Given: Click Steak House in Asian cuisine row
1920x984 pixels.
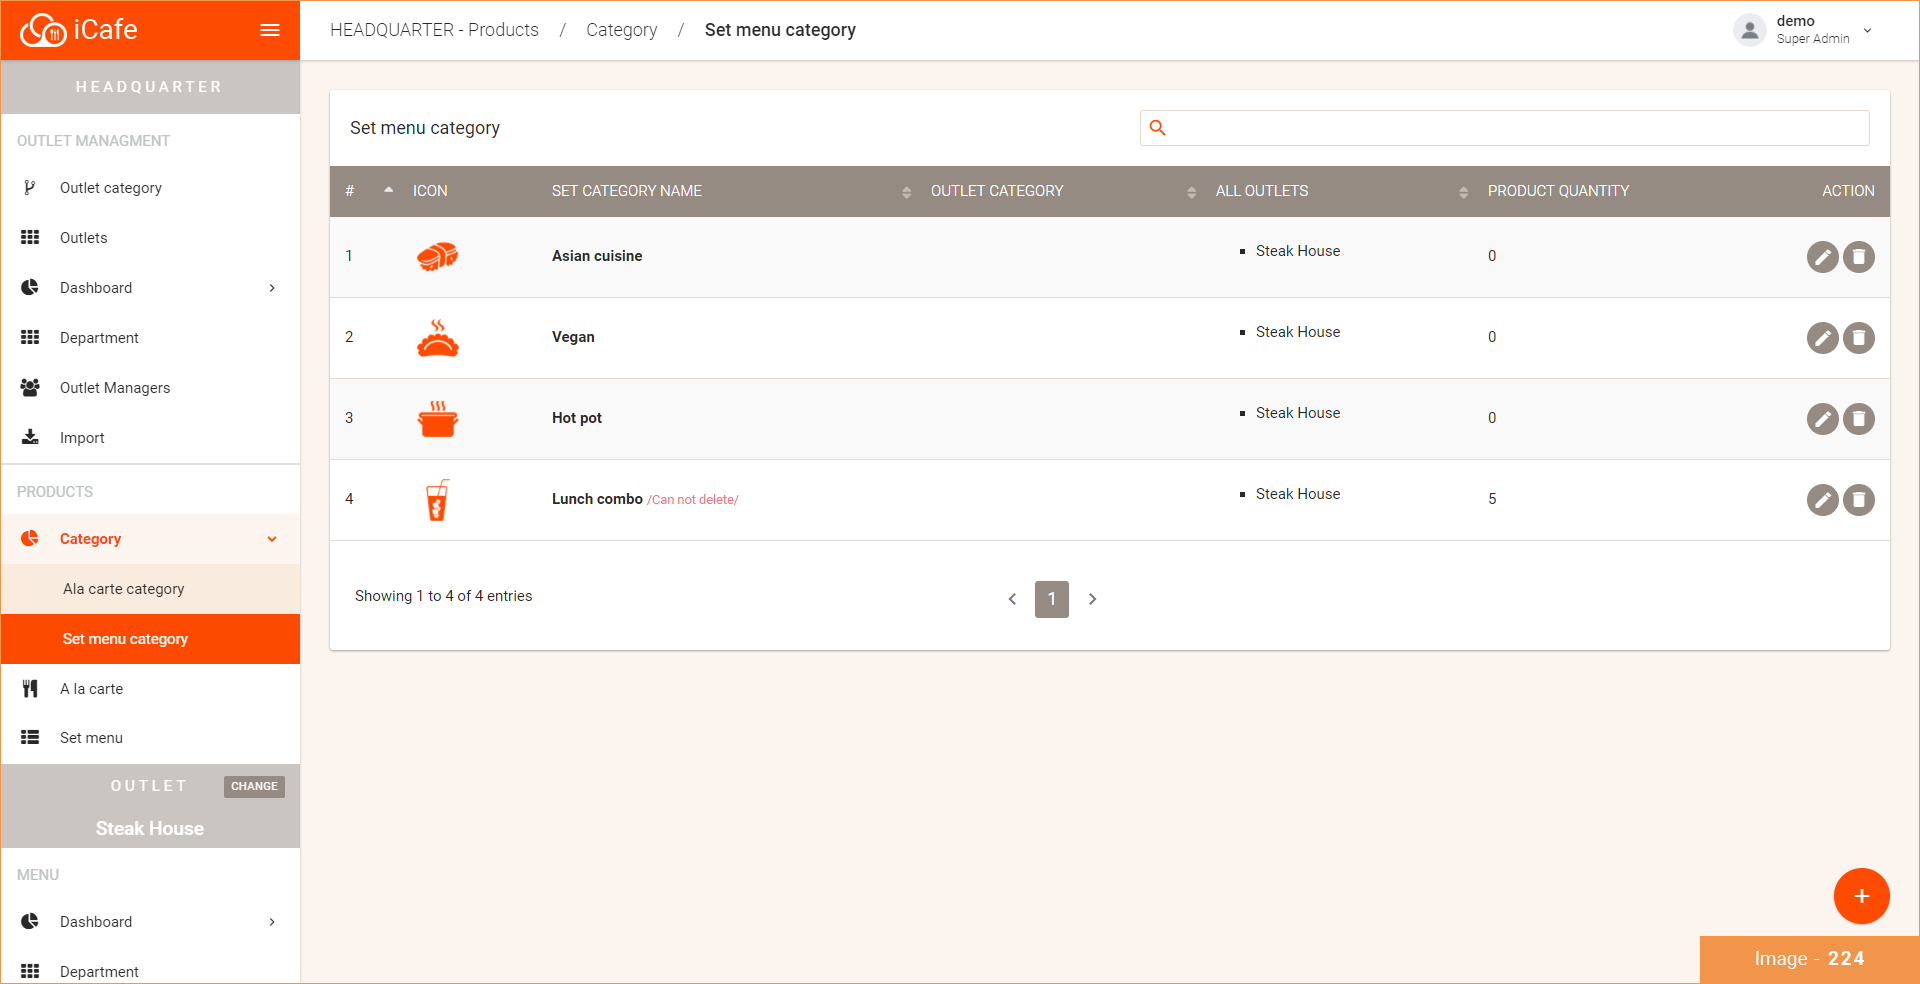Looking at the screenshot, I should (x=1298, y=251).
